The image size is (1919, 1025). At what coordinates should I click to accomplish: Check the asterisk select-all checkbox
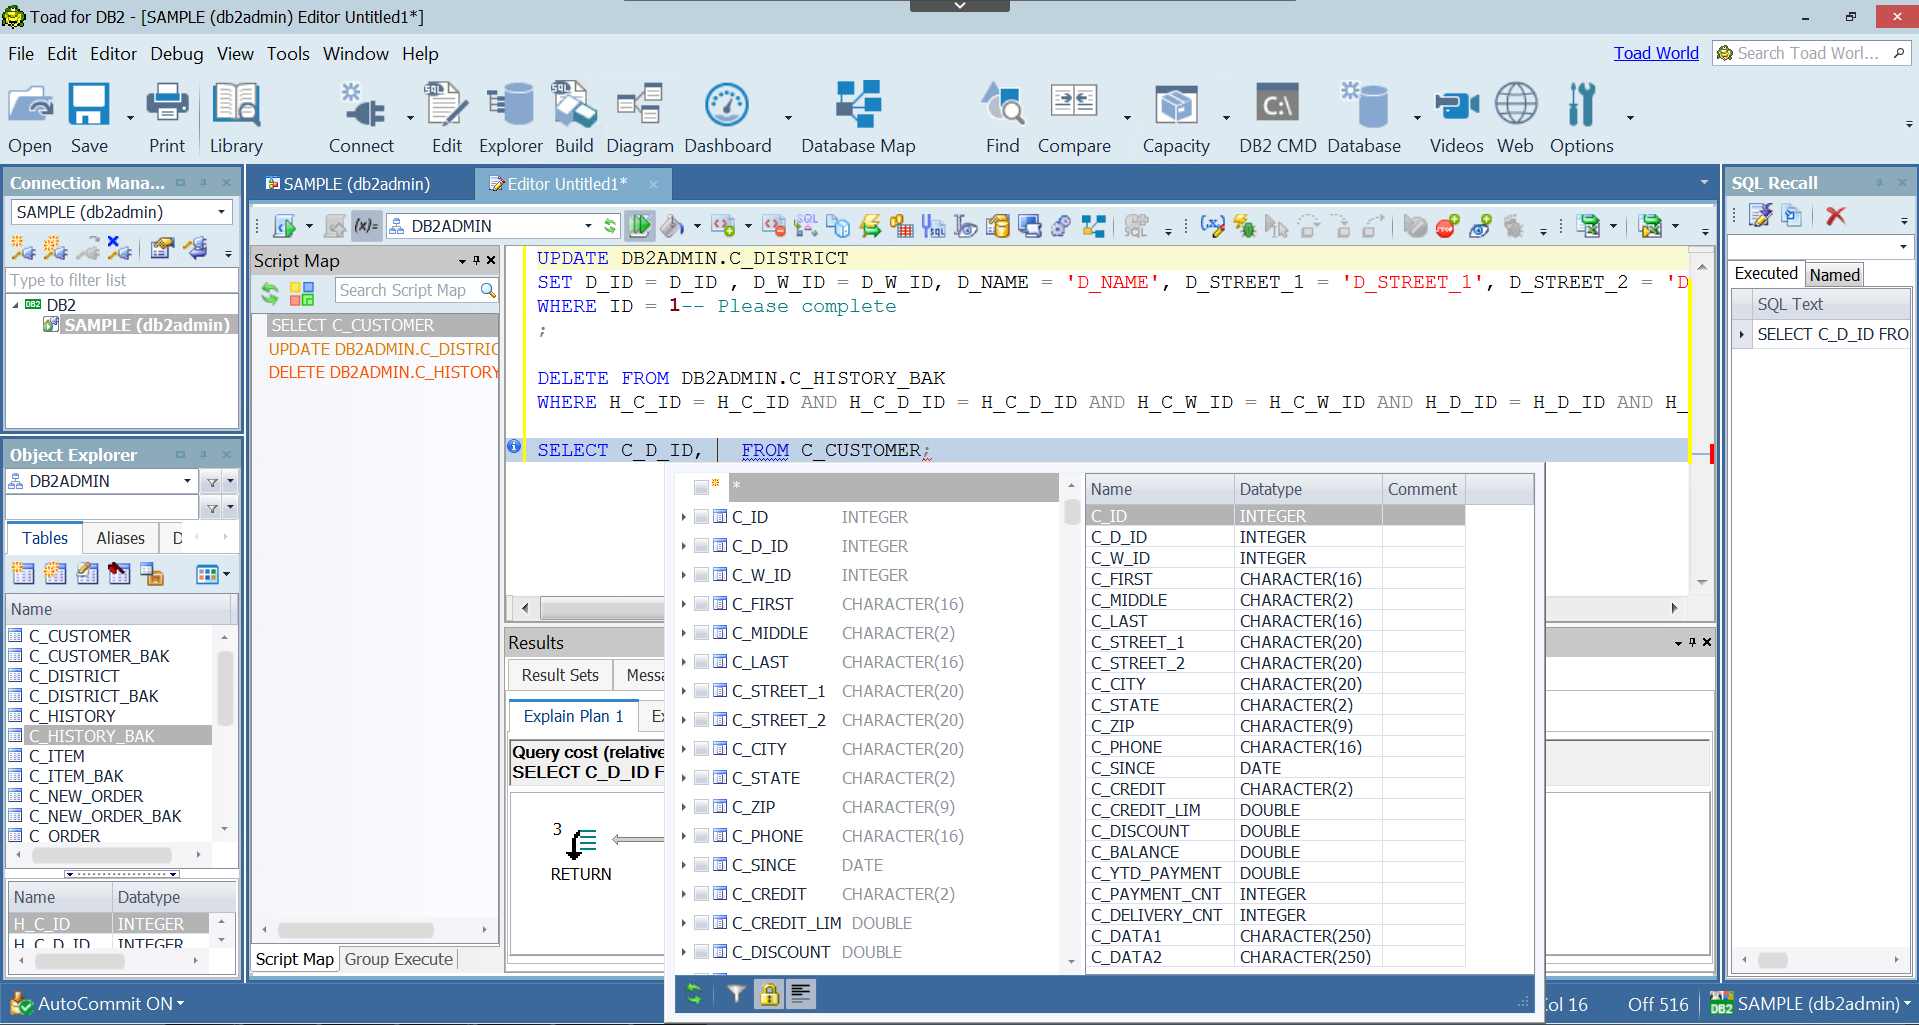click(701, 488)
